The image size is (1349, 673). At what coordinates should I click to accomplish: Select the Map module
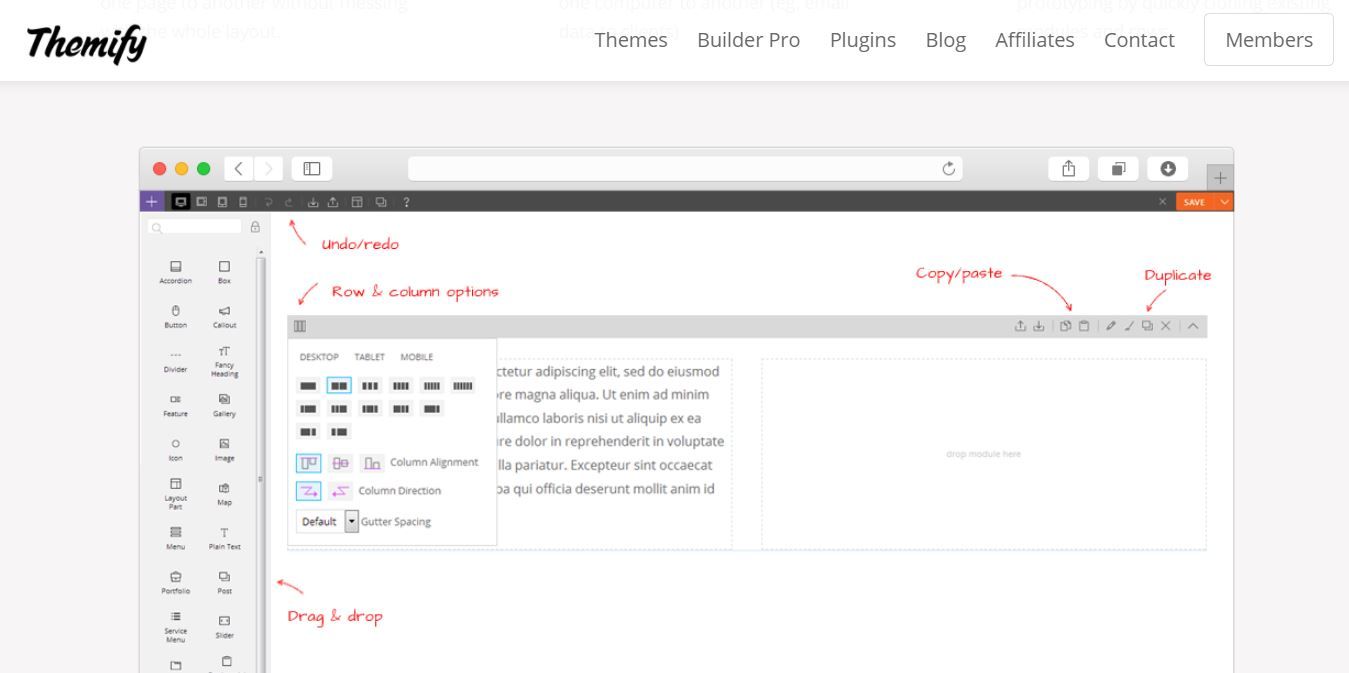(x=224, y=494)
